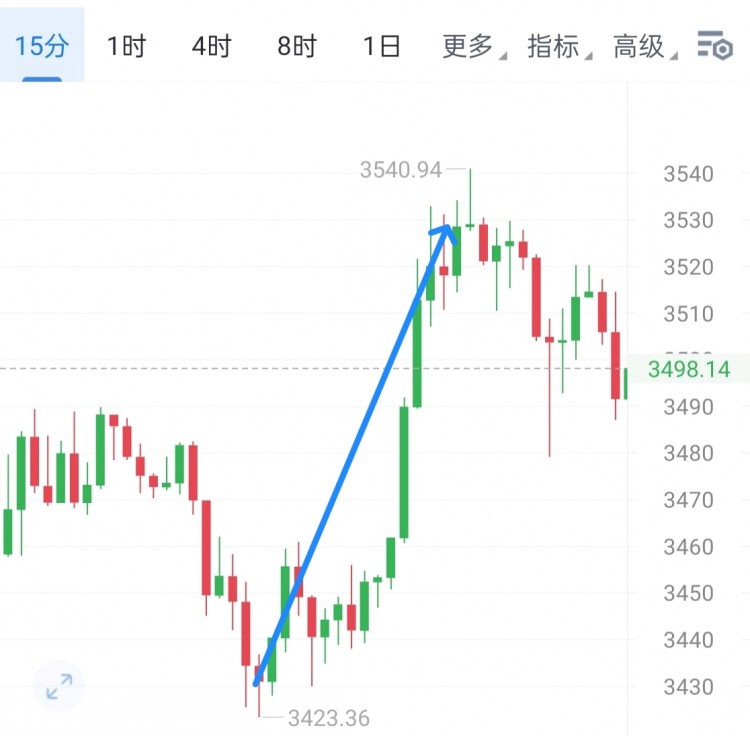
Task: Click the 3540.94 high price label
Action: [x=400, y=170]
